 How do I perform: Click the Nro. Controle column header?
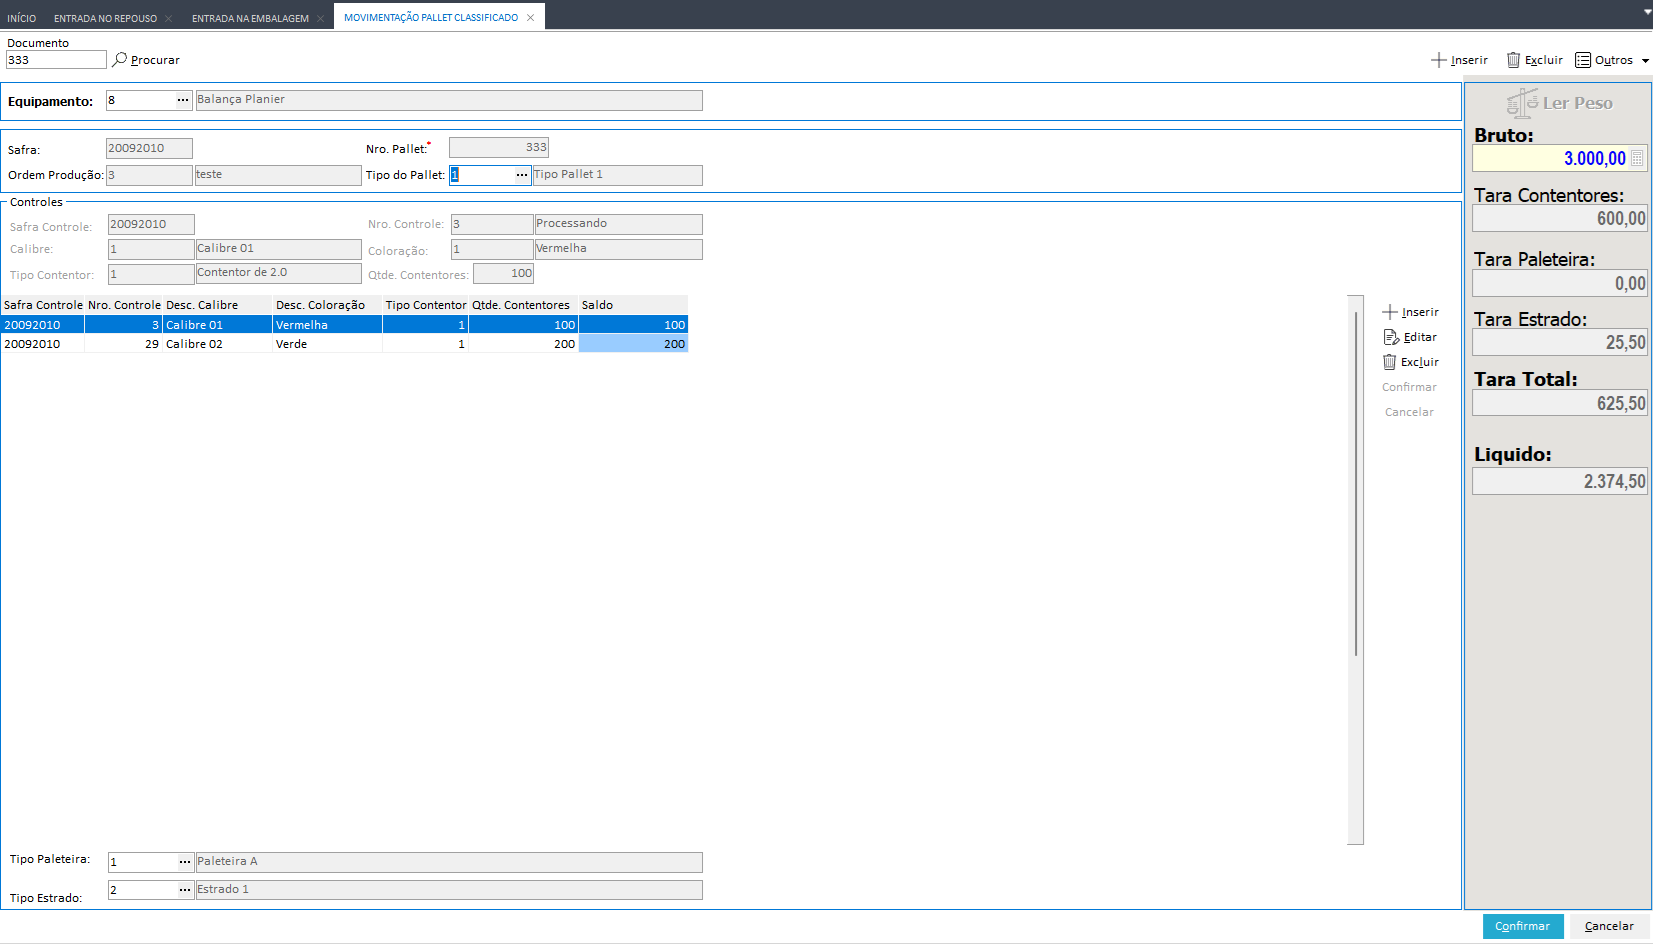pos(124,305)
